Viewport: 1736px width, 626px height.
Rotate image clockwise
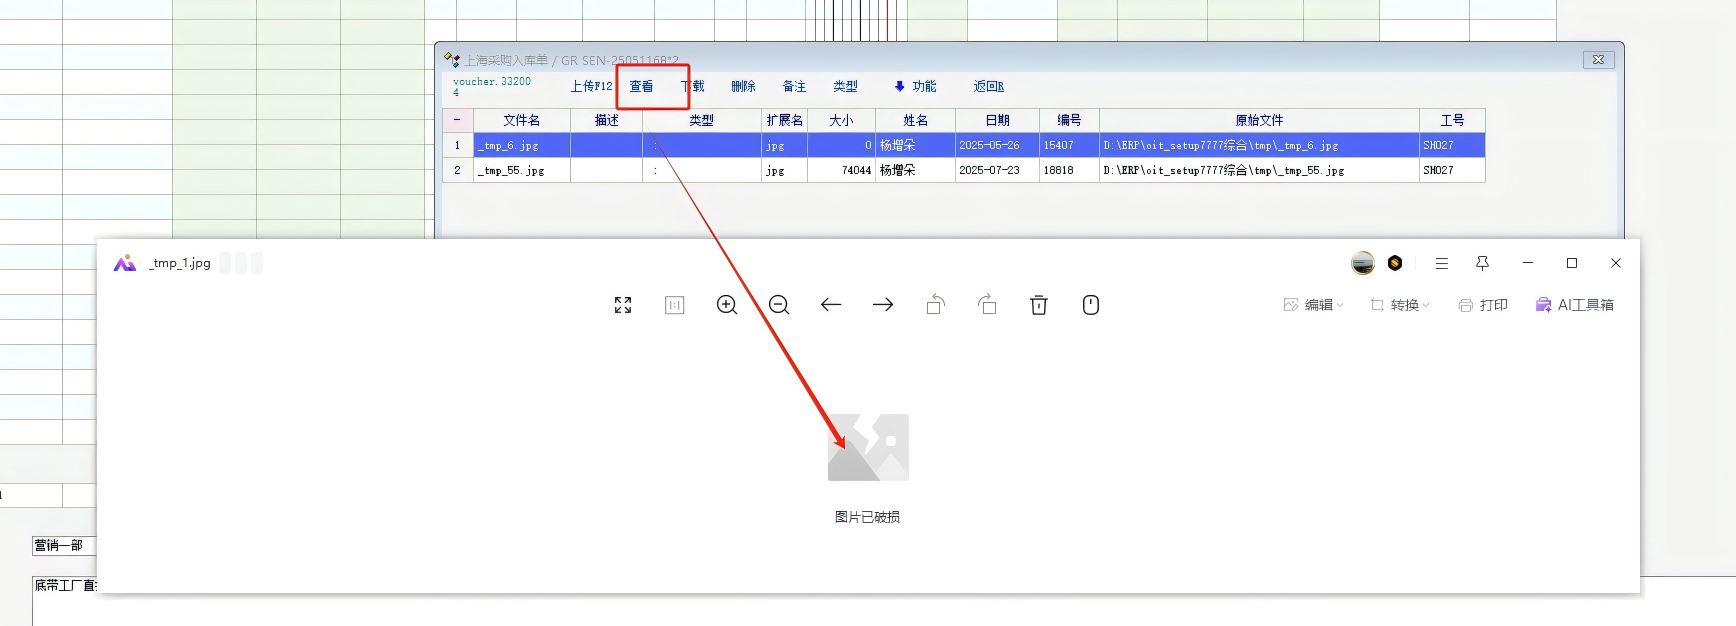tap(987, 305)
